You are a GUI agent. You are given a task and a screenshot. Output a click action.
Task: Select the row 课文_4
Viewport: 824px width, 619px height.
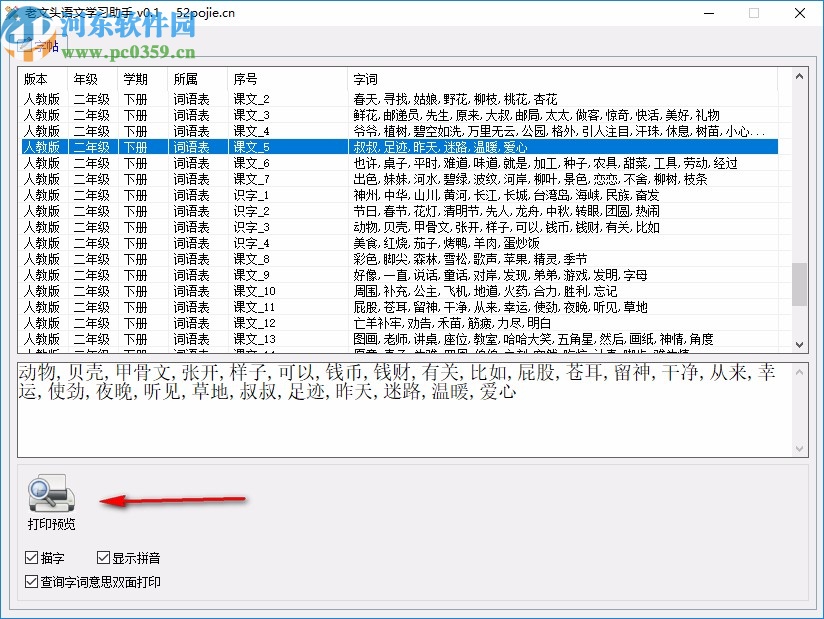(399, 131)
